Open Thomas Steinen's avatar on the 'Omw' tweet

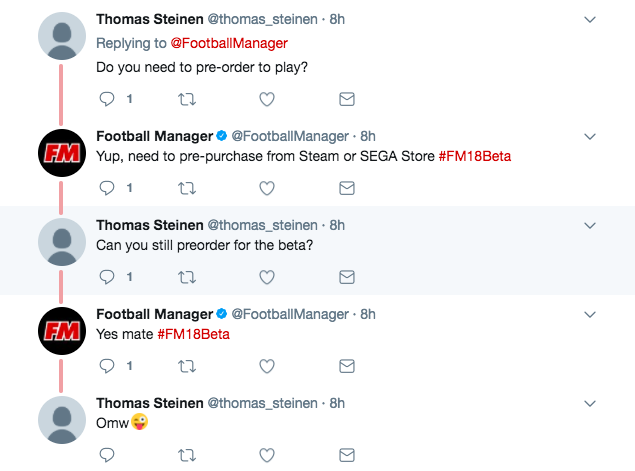coord(62,420)
